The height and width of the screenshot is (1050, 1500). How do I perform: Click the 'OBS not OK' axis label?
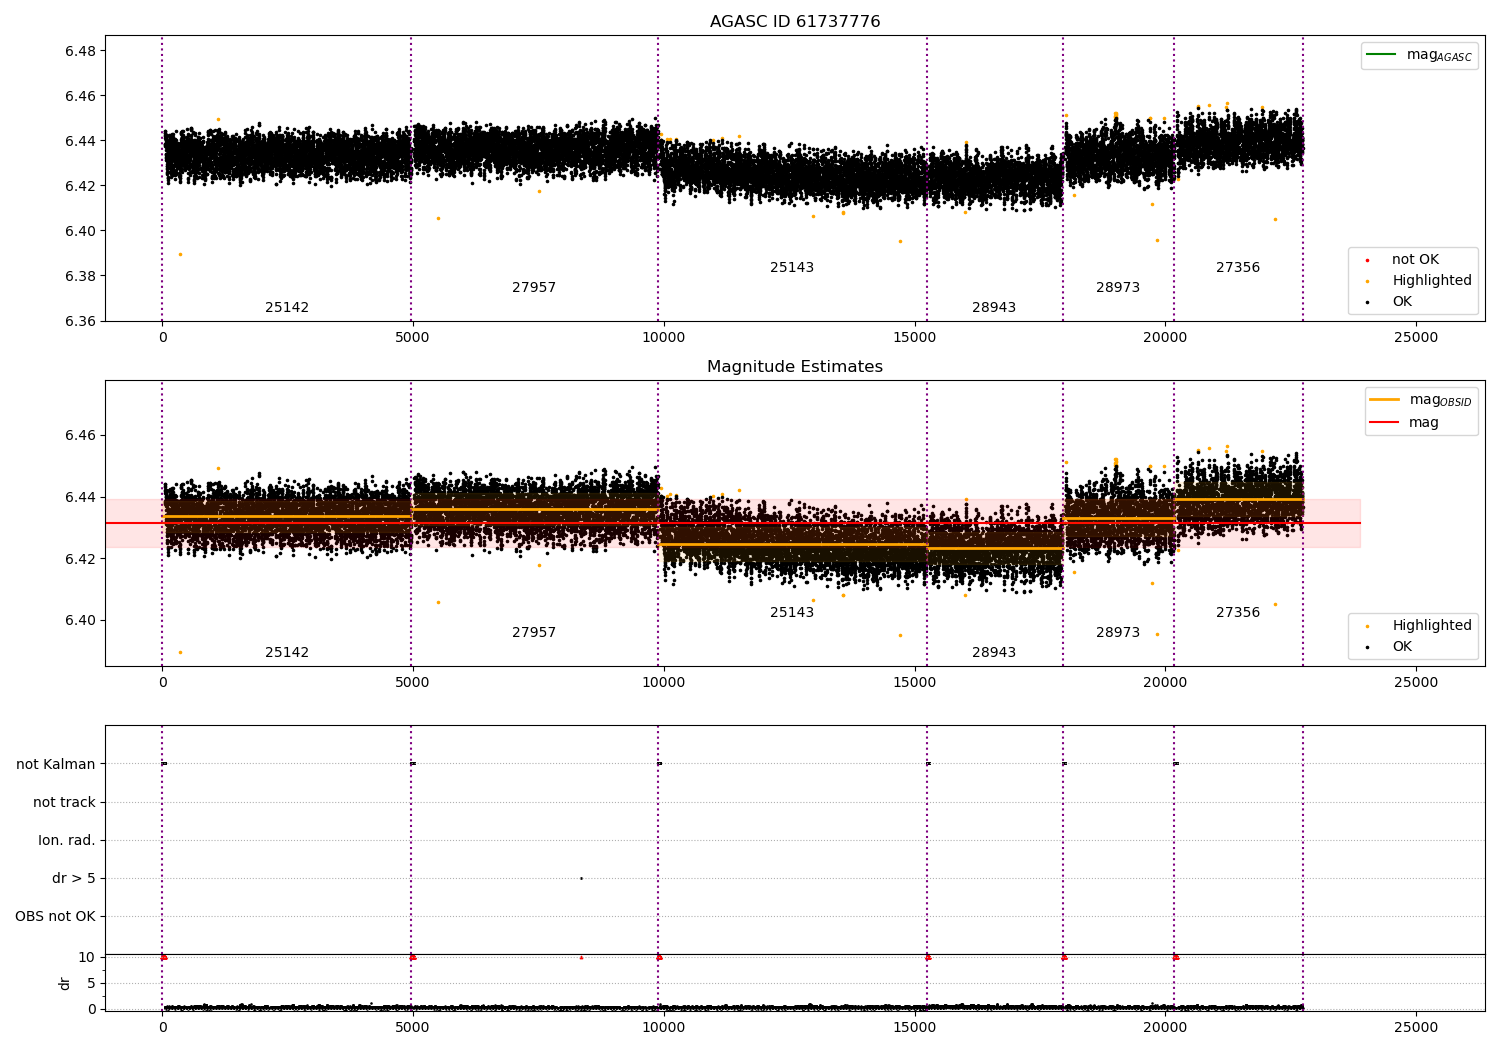click(x=55, y=917)
